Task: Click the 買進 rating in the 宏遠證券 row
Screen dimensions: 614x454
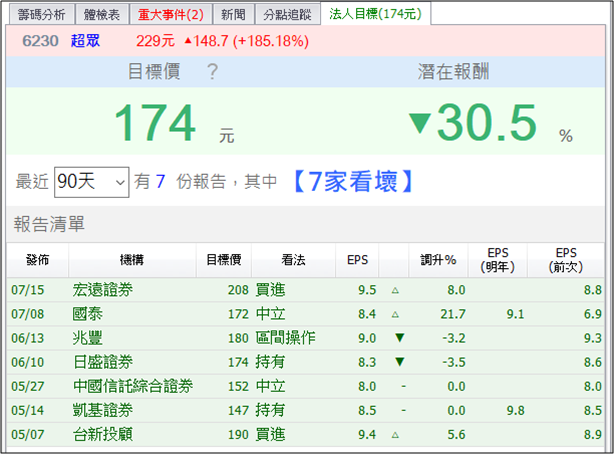Action: pos(270,290)
